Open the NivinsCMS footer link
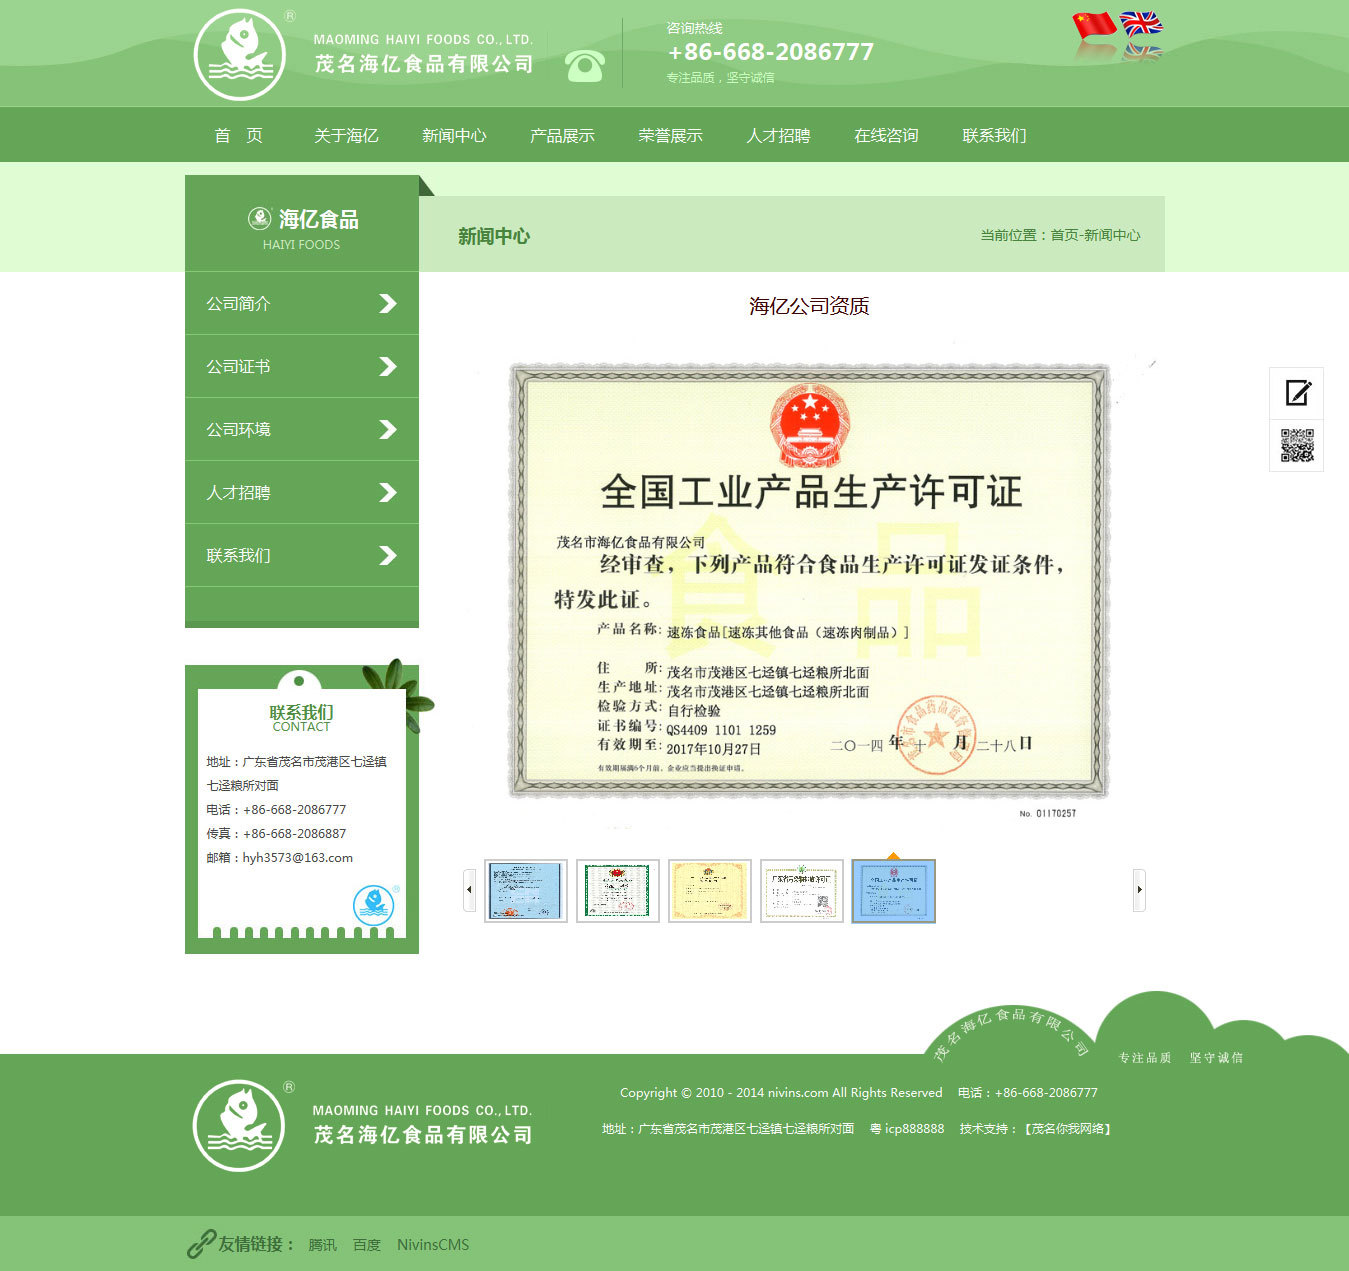 pyautogui.click(x=432, y=1245)
